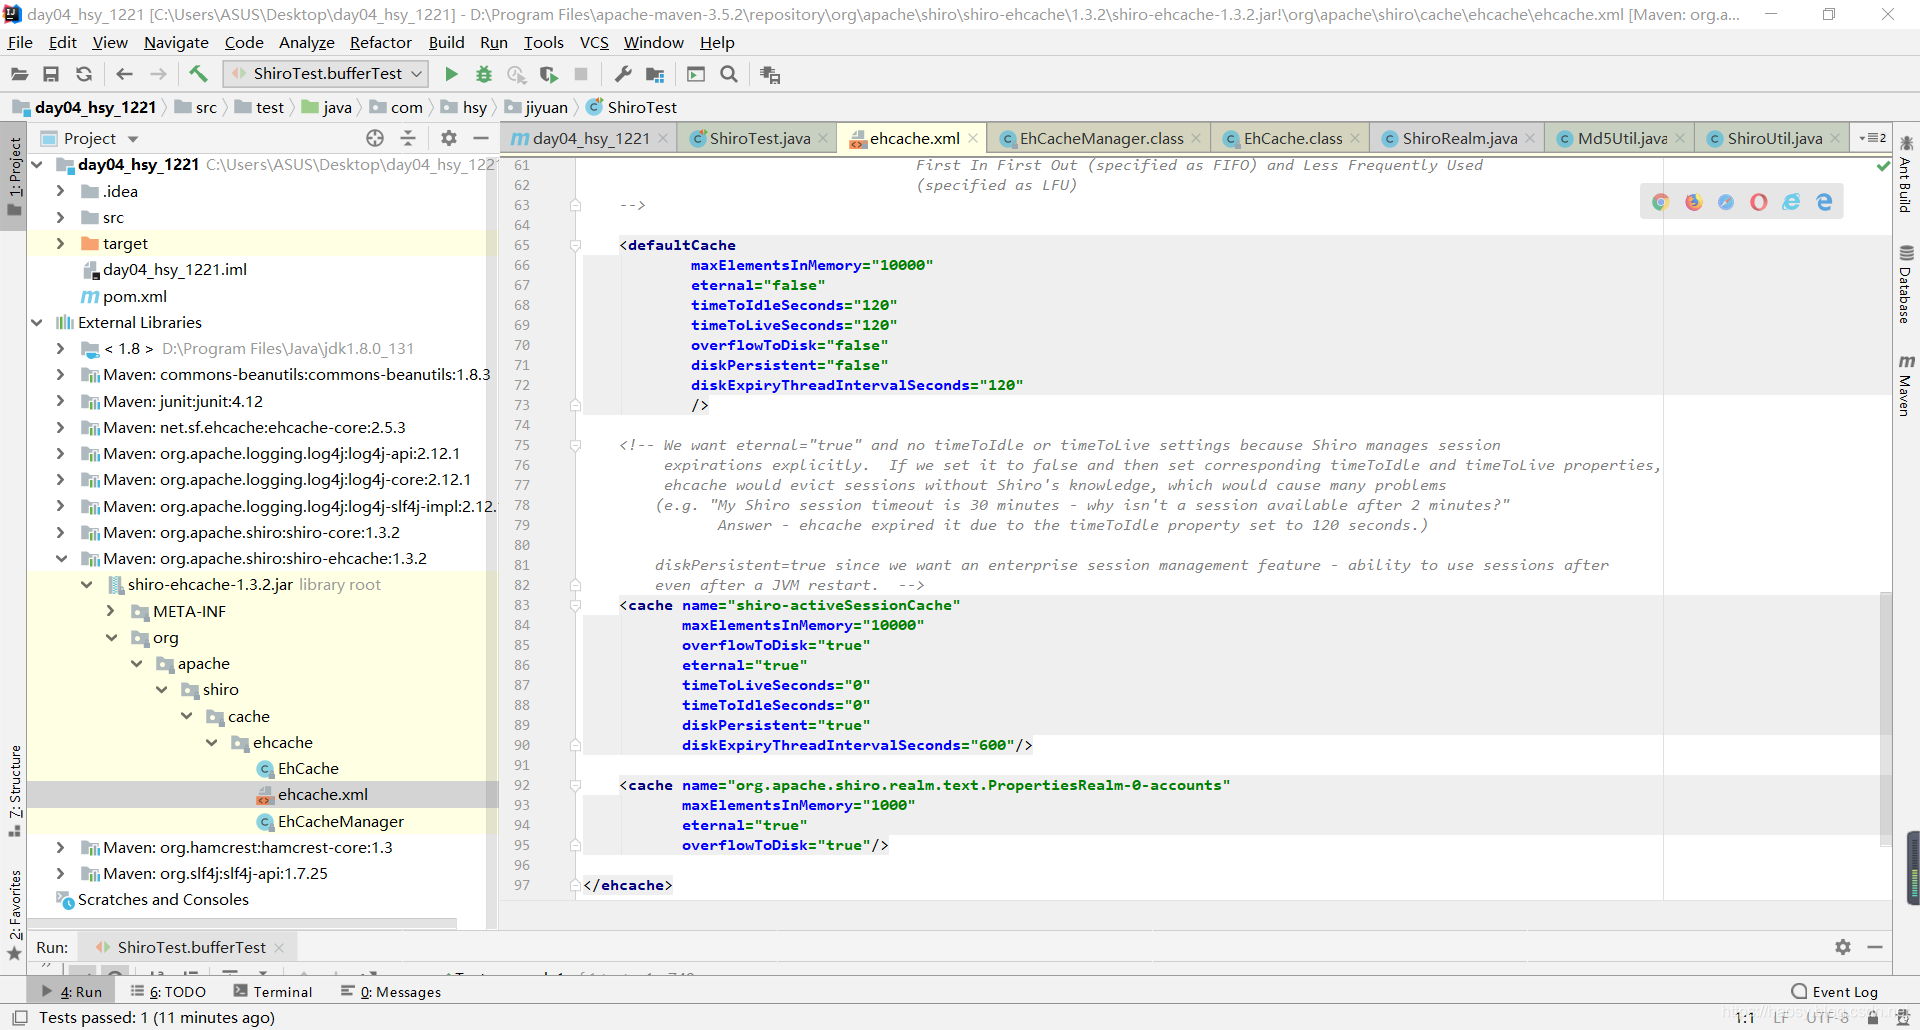Navigate back with left arrow

[124, 74]
